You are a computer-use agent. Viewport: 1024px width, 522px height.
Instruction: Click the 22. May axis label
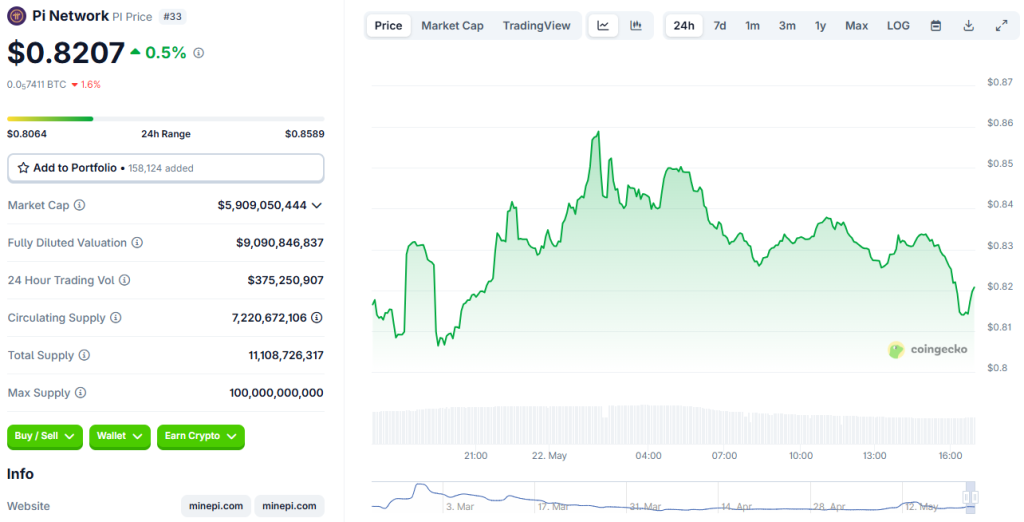549,456
